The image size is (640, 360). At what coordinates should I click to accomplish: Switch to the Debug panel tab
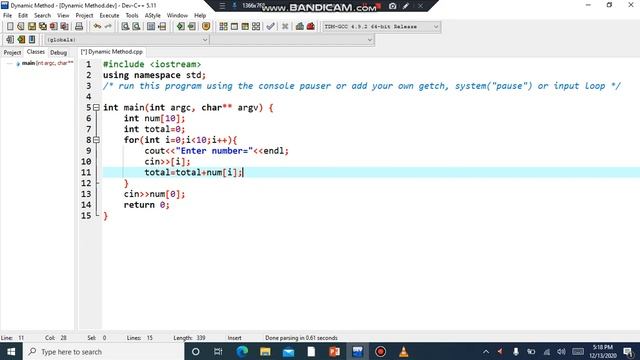(58, 52)
